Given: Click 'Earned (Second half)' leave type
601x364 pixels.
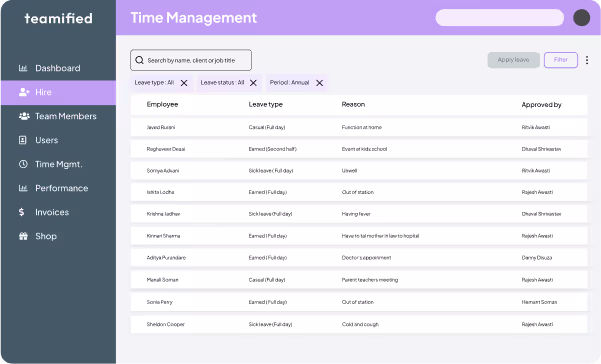Looking at the screenshot, I should pos(273,149).
